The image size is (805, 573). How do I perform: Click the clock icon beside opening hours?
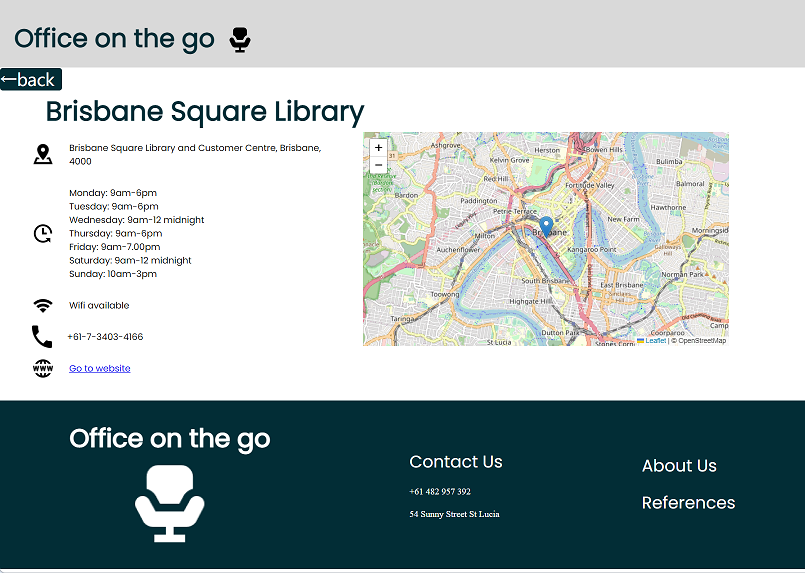pos(42,234)
